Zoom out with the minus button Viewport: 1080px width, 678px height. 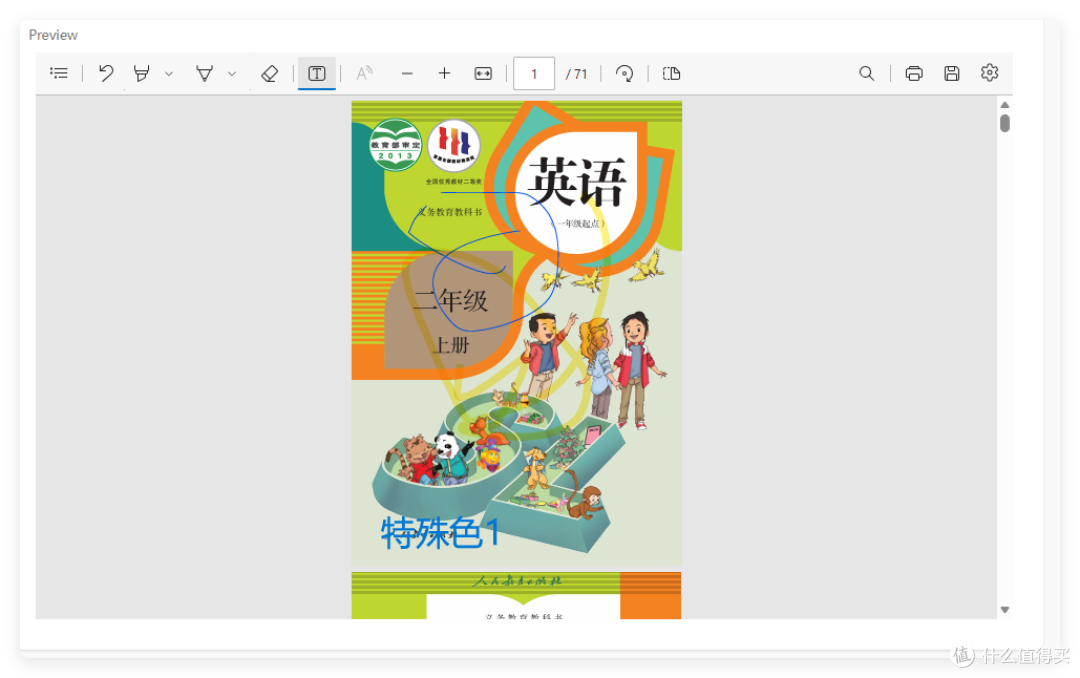(x=407, y=73)
